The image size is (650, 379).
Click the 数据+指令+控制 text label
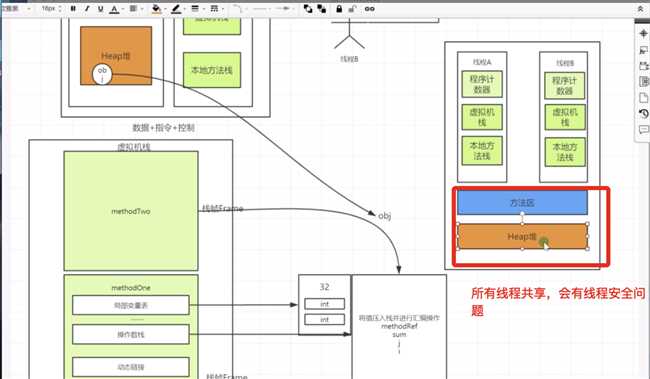pyautogui.click(x=163, y=128)
